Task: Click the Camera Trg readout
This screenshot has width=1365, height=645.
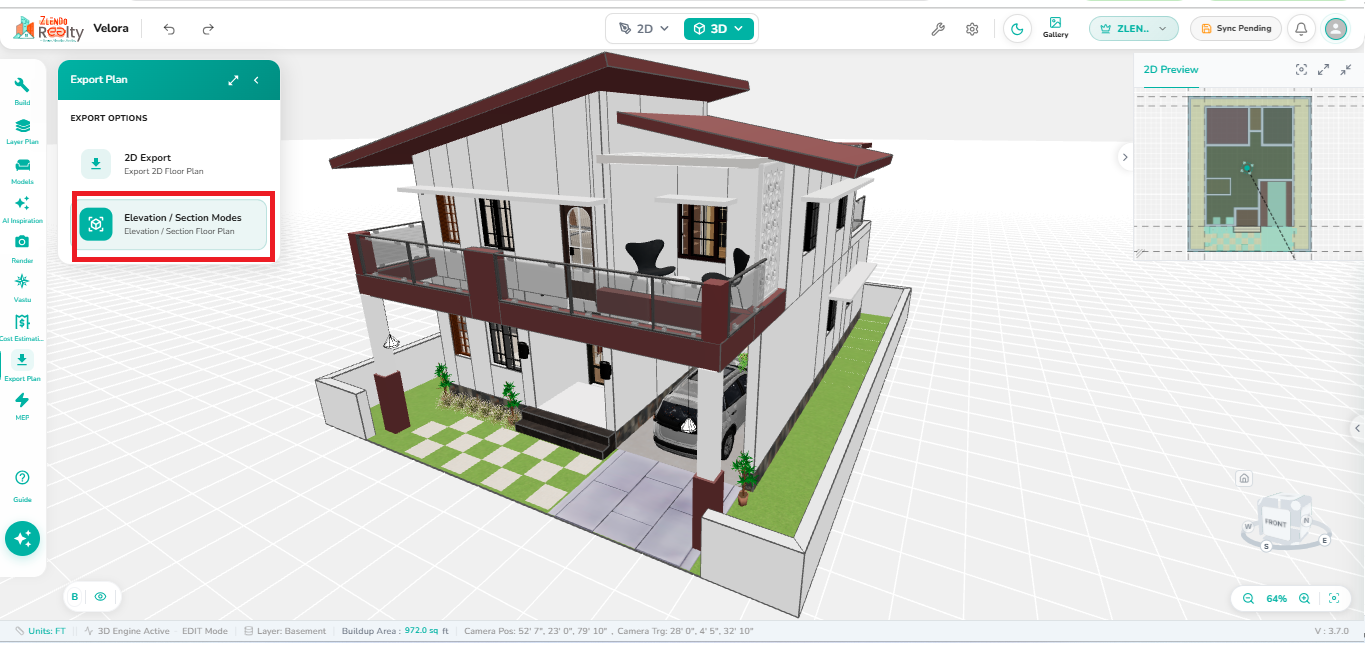Action: 685,631
